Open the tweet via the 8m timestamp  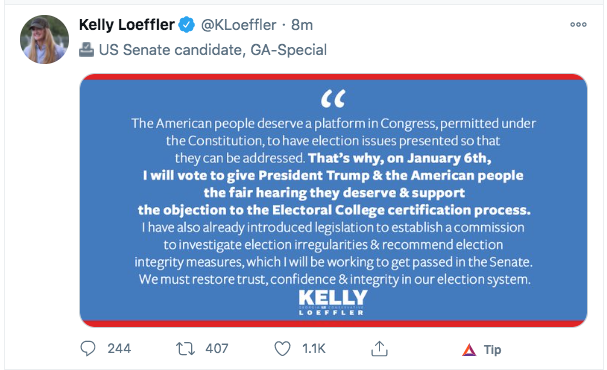pos(302,25)
